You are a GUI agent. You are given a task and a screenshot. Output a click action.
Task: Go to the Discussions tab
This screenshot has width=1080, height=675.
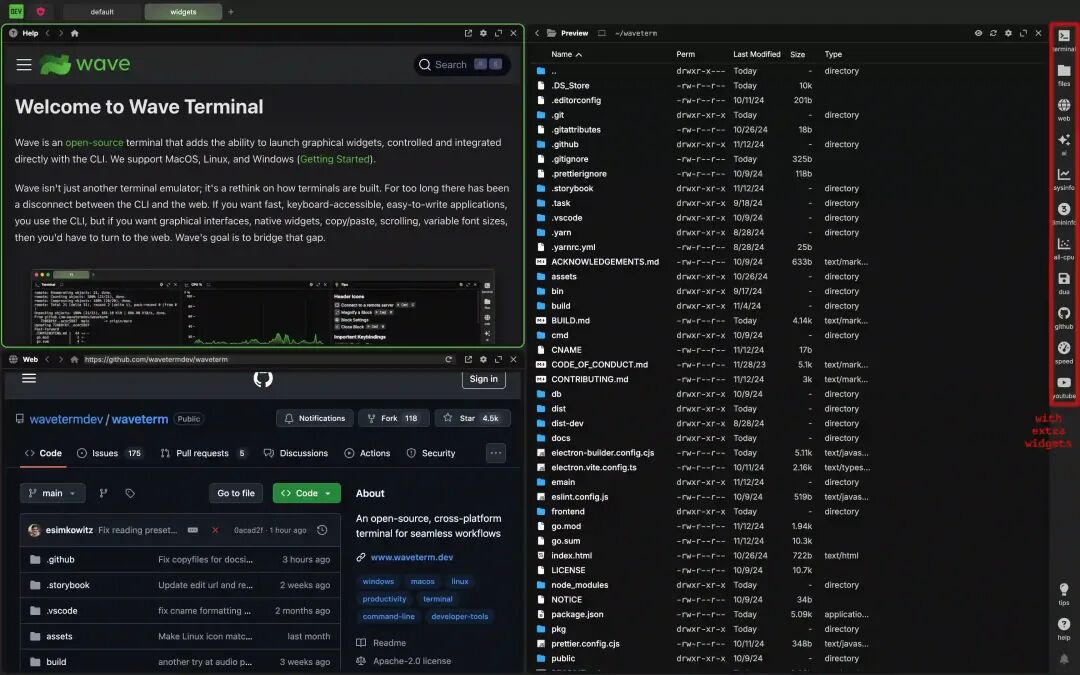tap(295, 453)
